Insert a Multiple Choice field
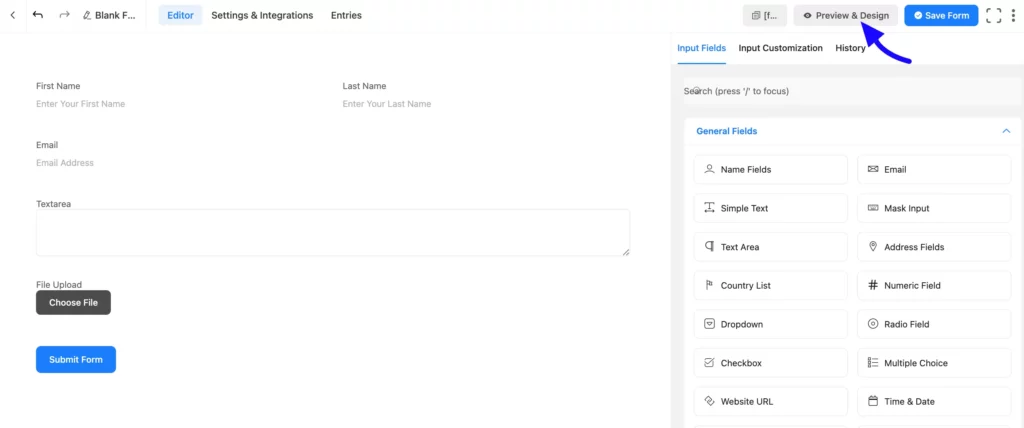Image resolution: width=1024 pixels, height=428 pixels. click(x=933, y=363)
